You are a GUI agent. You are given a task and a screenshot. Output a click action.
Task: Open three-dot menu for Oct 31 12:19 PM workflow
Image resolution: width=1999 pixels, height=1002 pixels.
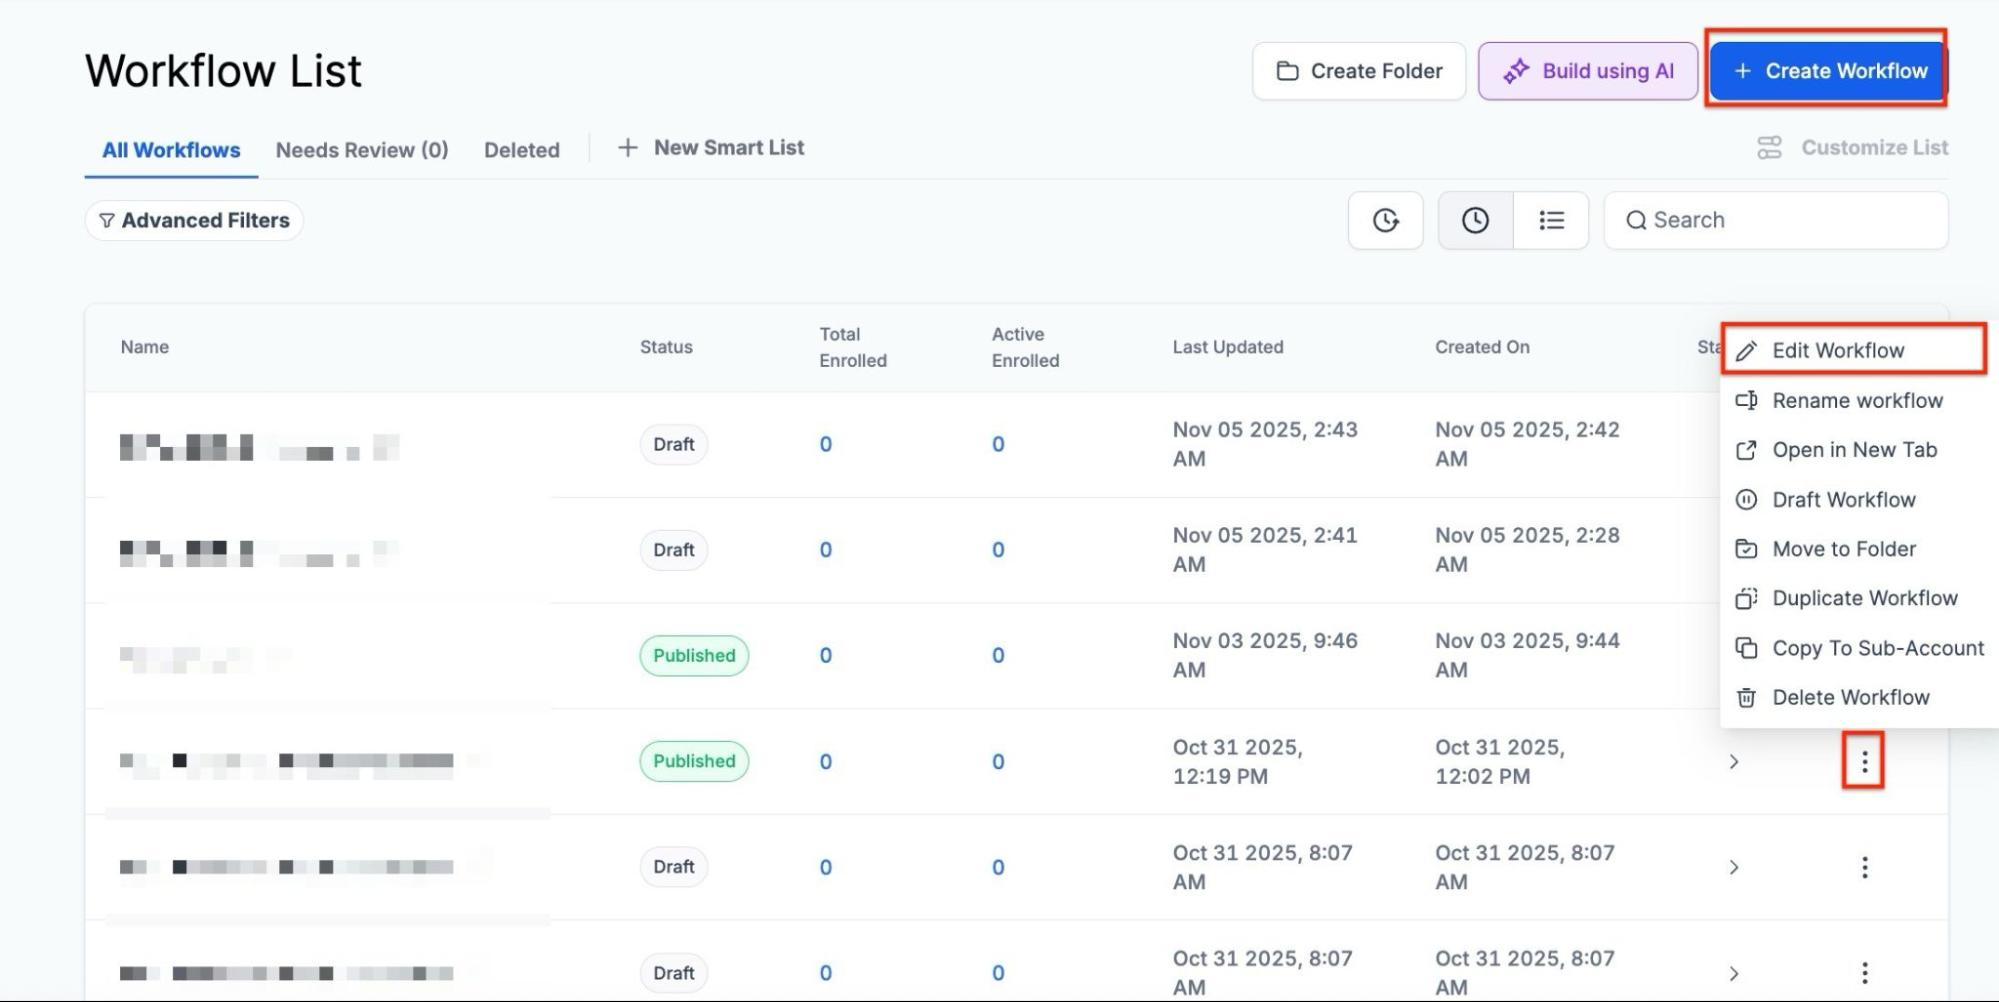pos(1864,762)
